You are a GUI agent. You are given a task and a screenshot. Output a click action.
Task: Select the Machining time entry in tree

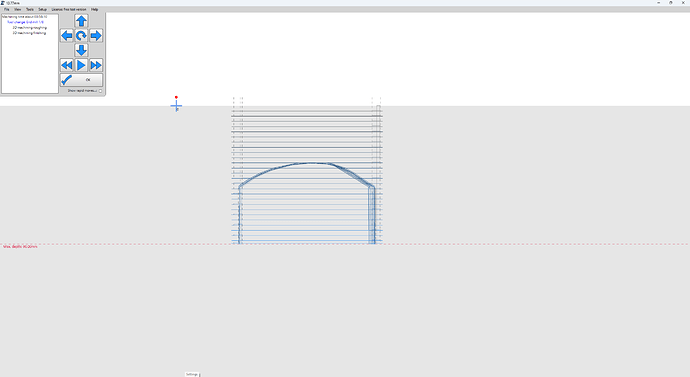25,17
